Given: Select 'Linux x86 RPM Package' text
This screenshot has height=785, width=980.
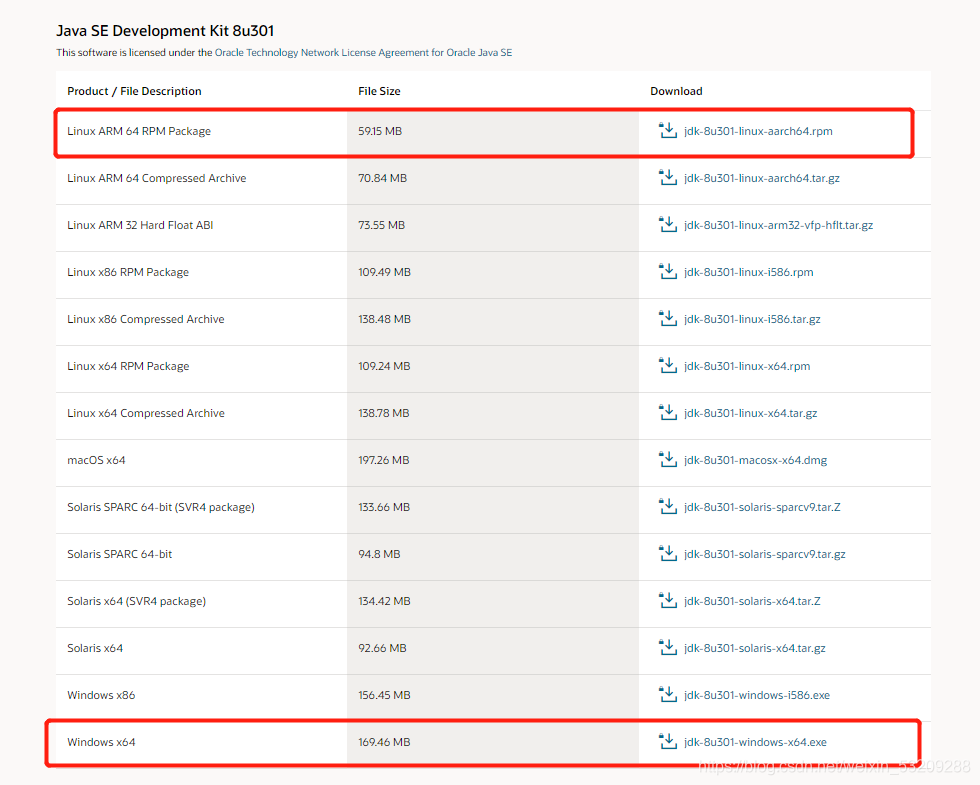Looking at the screenshot, I should coord(128,272).
